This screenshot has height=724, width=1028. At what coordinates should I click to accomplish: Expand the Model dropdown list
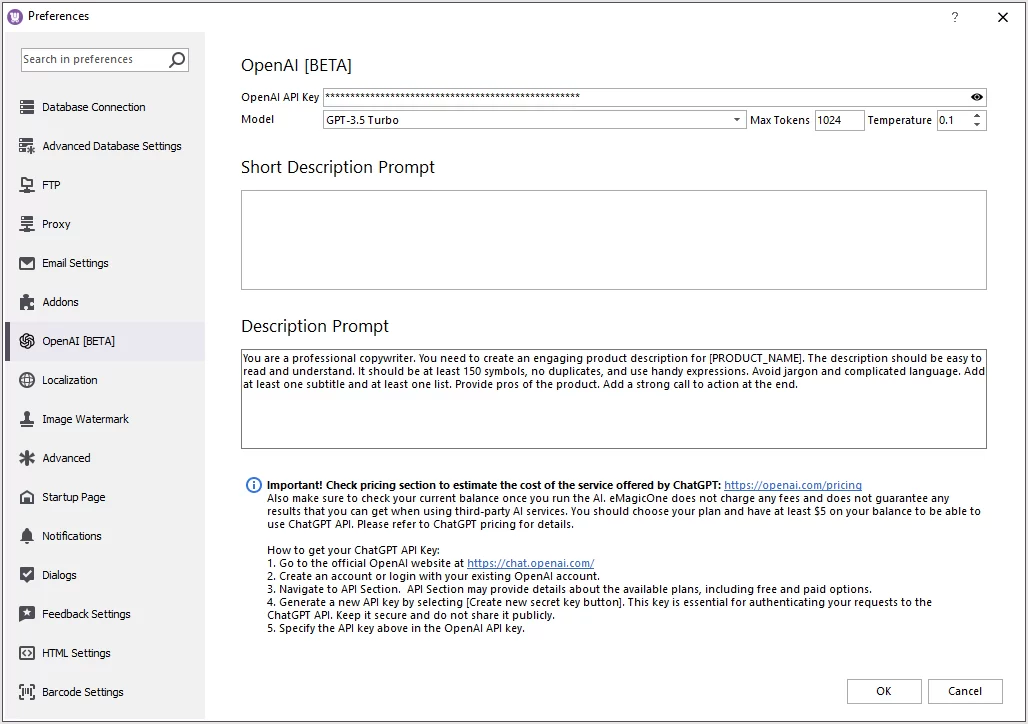click(x=737, y=120)
